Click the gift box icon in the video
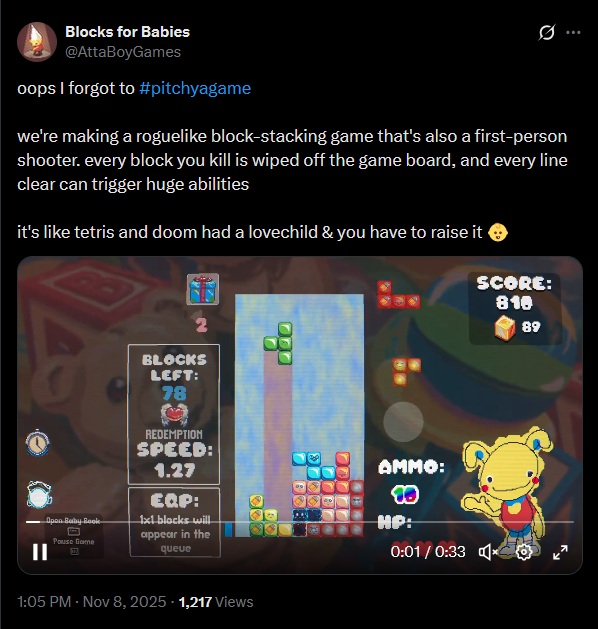Image resolution: width=598 pixels, height=629 pixels. [x=203, y=289]
